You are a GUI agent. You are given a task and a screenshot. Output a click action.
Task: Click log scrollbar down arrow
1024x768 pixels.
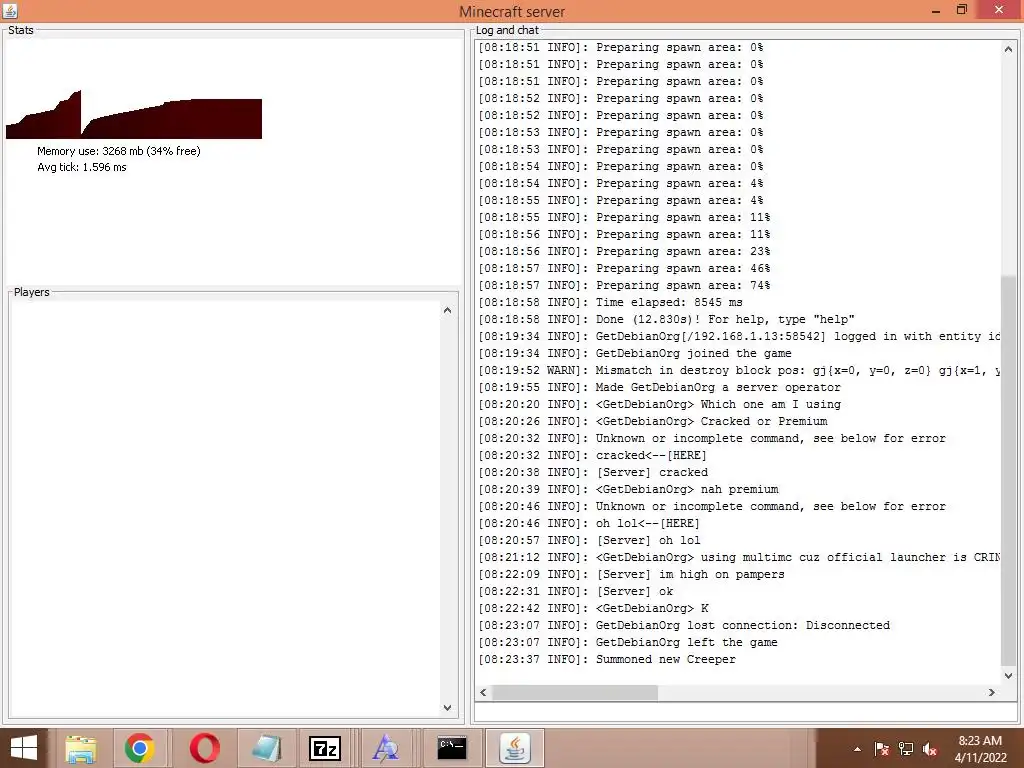tap(1008, 676)
